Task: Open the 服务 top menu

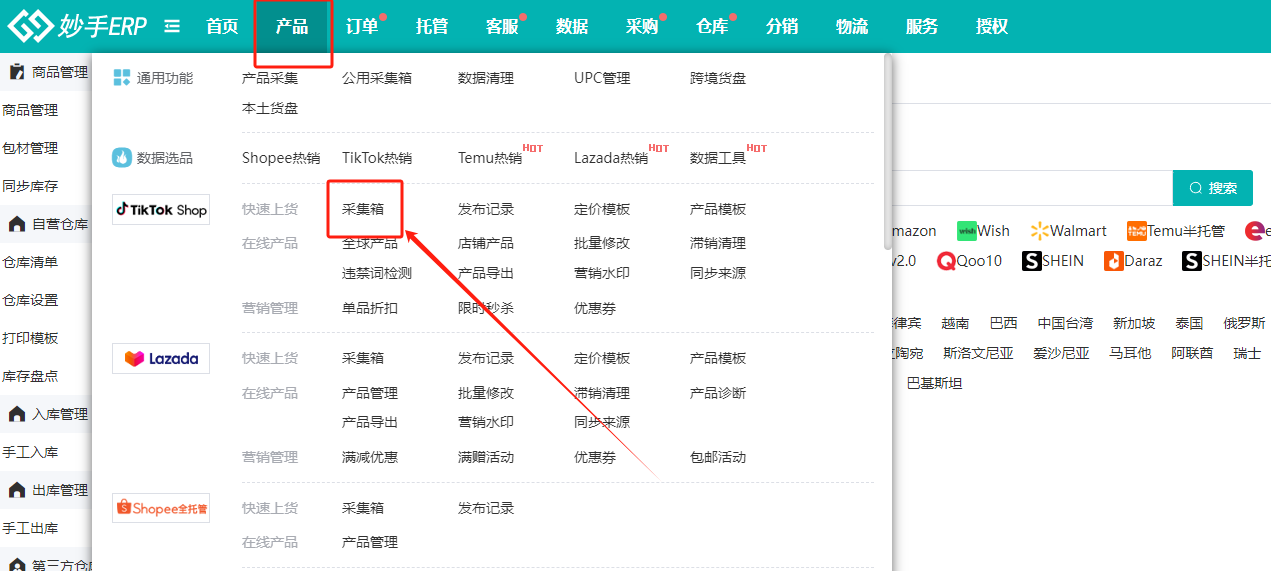Action: click(922, 27)
